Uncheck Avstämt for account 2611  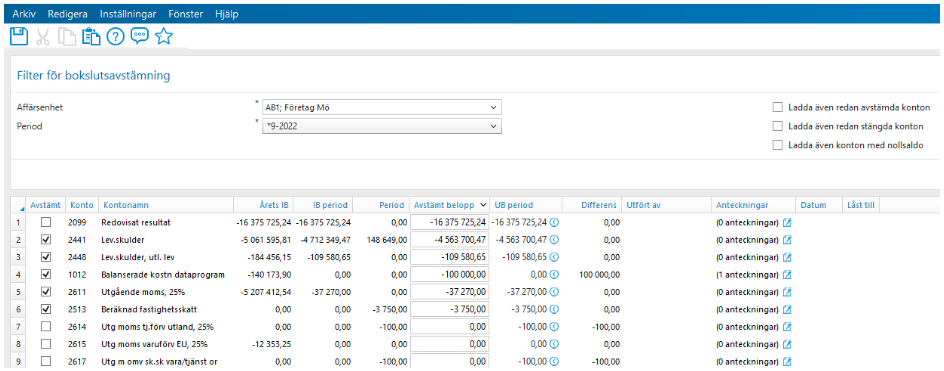46,292
